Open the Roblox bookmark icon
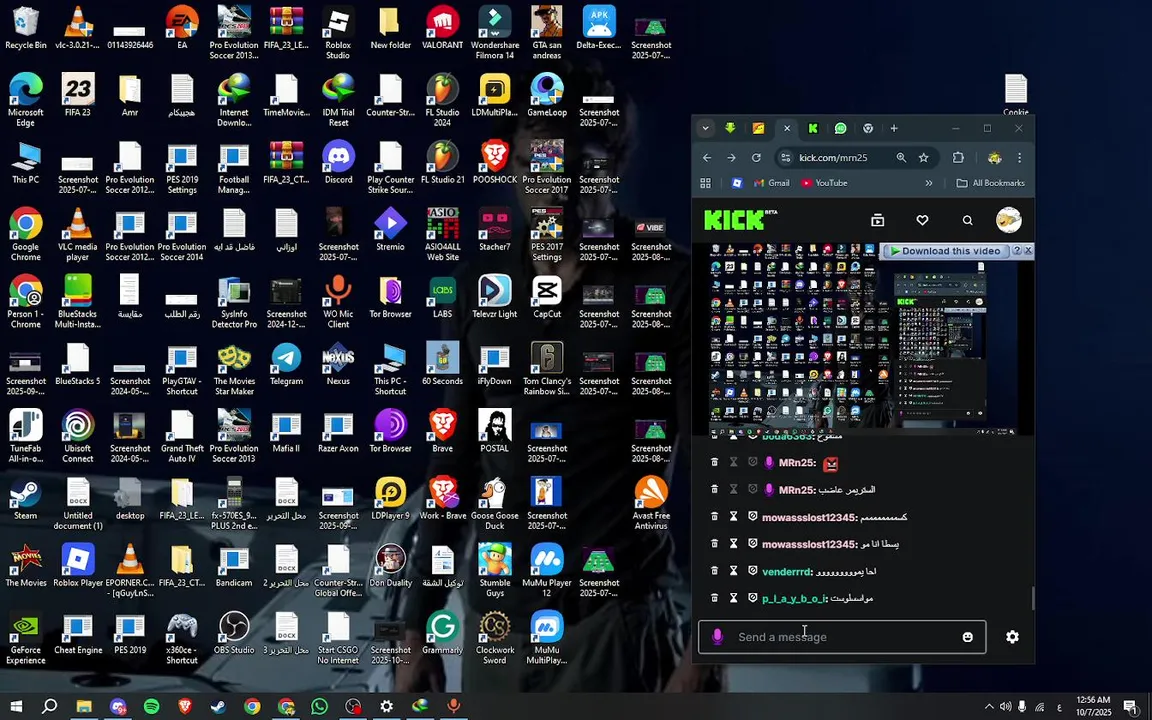 pos(737,184)
